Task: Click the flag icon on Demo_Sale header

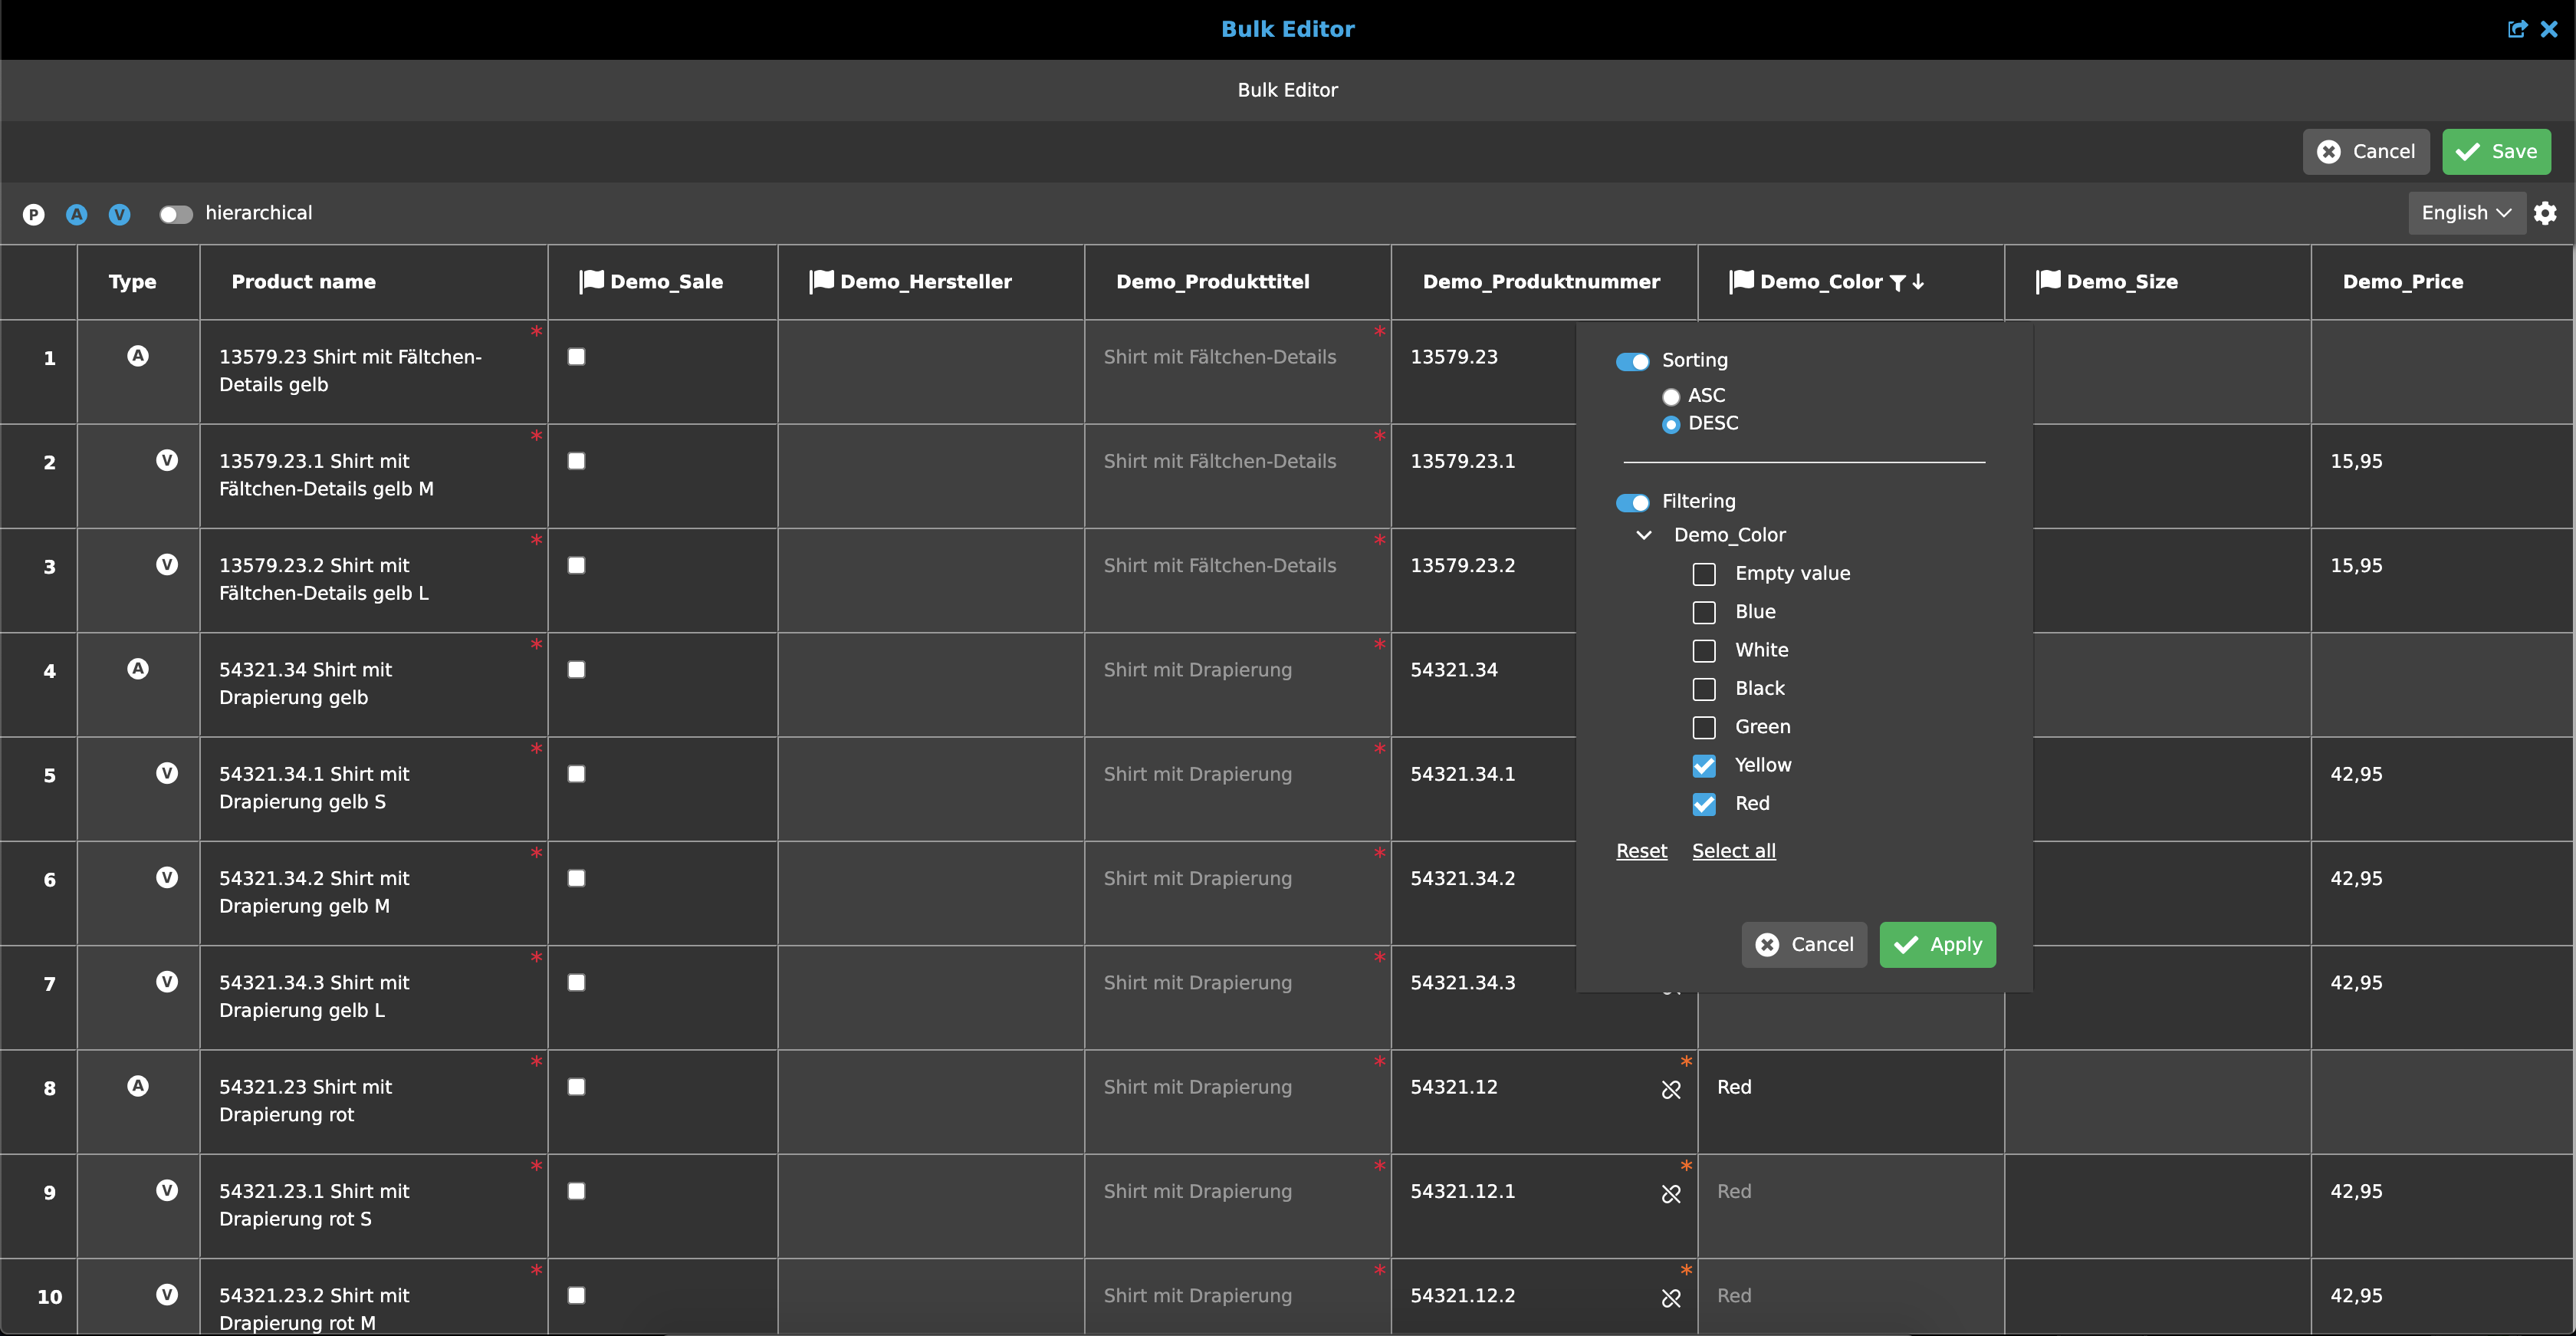Action: click(x=592, y=281)
